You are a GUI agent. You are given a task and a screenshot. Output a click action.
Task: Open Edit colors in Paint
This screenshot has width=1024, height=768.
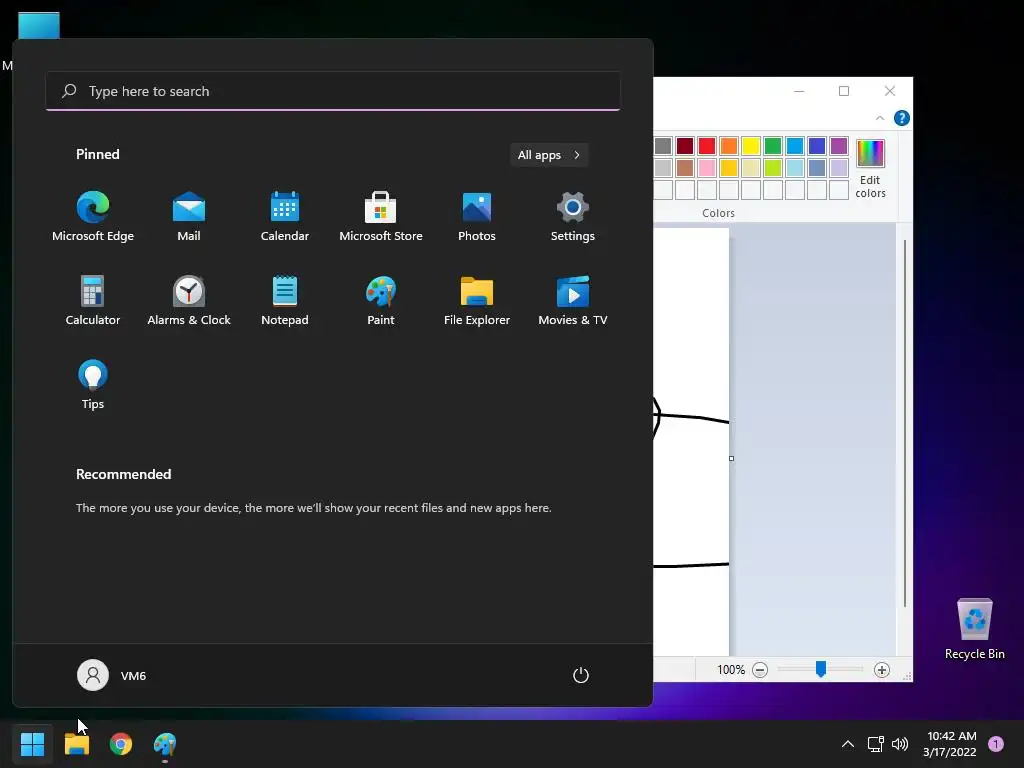[871, 169]
